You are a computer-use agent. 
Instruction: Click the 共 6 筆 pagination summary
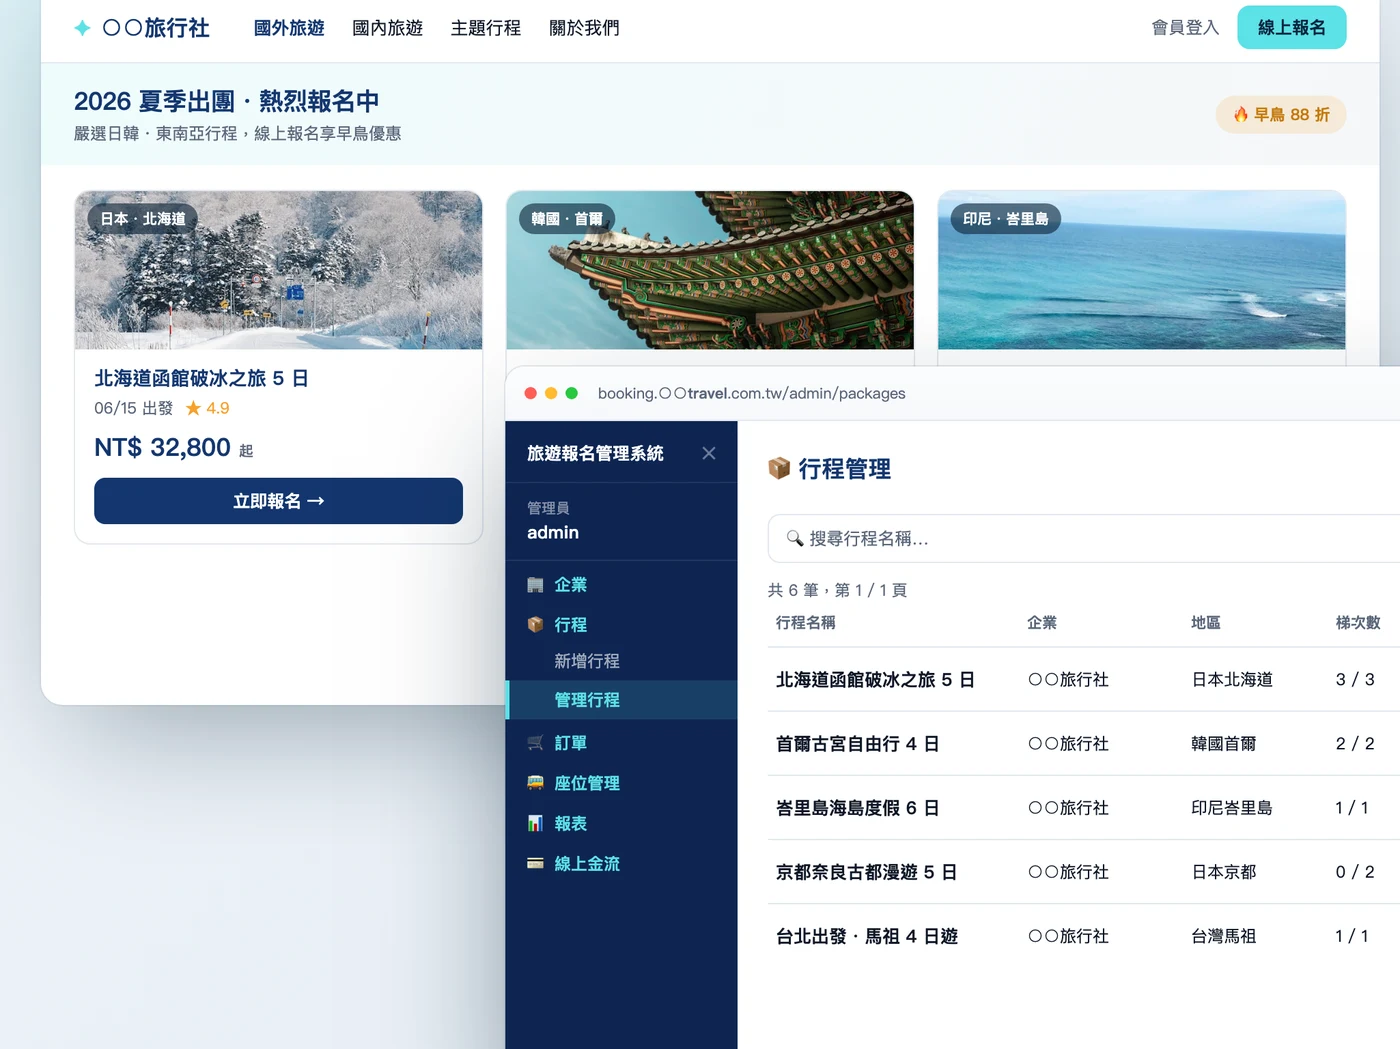[x=838, y=590]
